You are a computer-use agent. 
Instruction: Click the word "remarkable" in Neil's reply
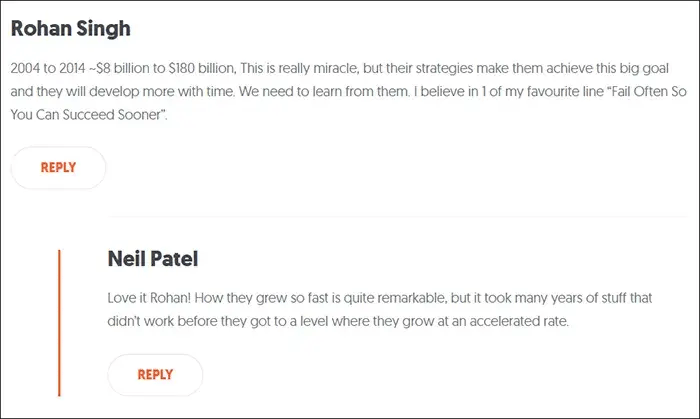[x=412, y=298]
